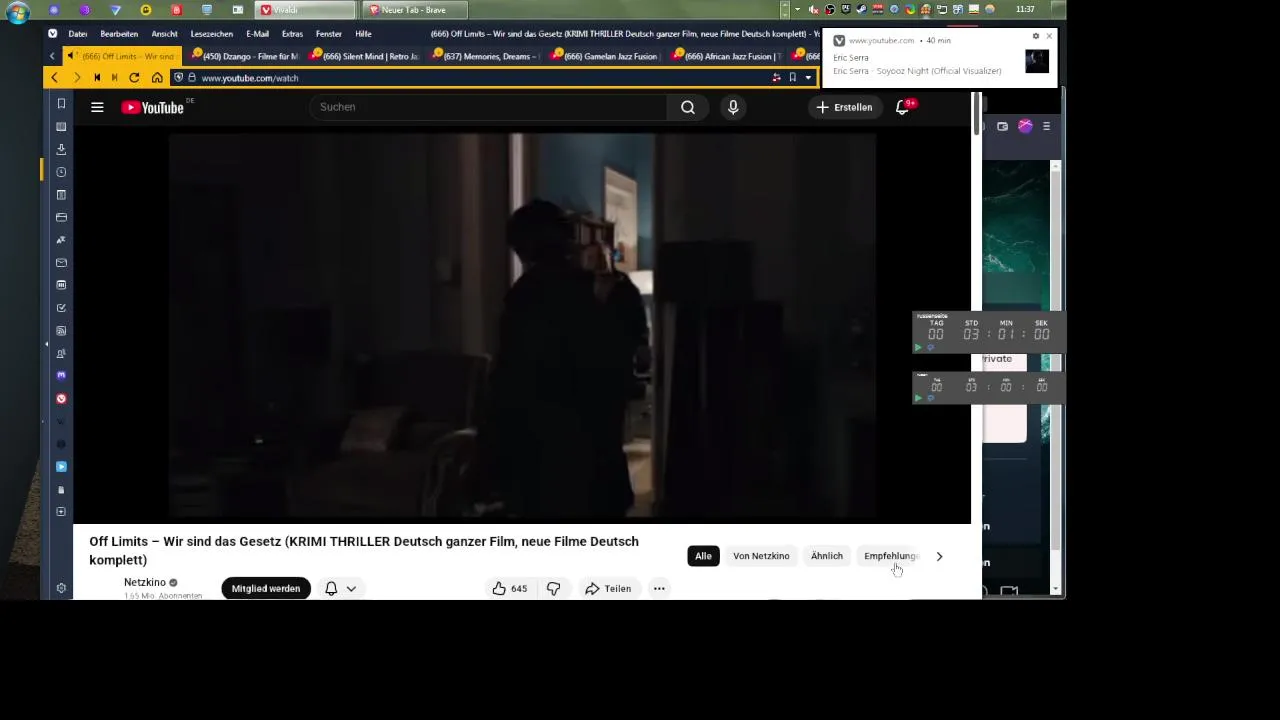Navigate back in history
Screen dimensions: 1280x720
pos(55,78)
